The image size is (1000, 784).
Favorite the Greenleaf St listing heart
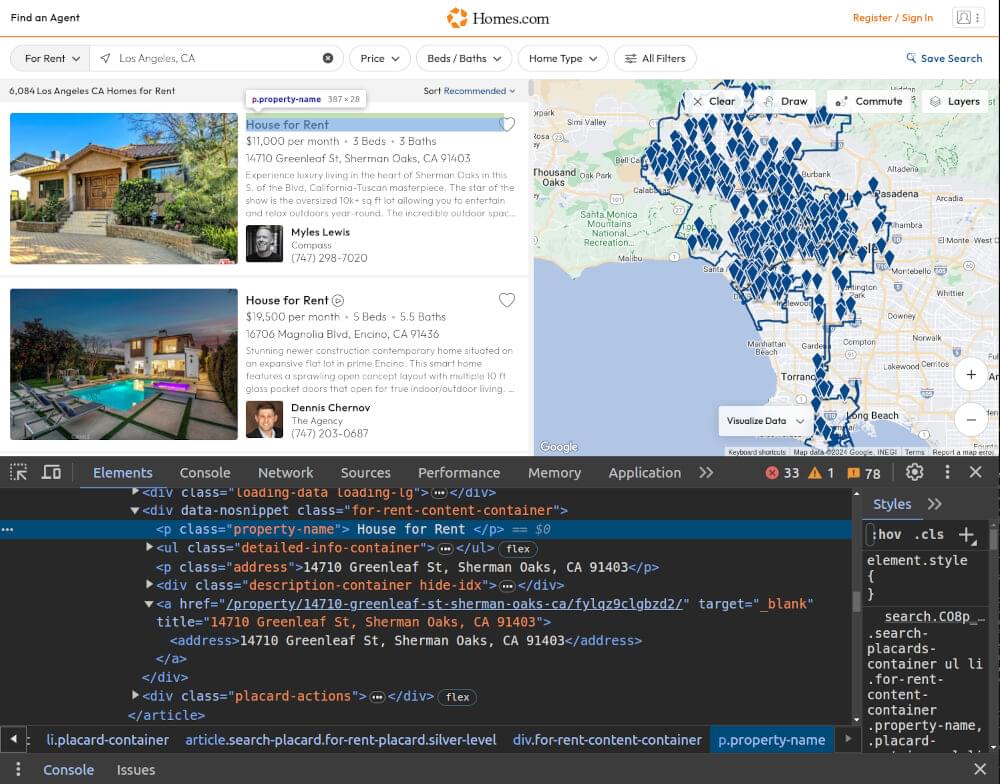(507, 125)
